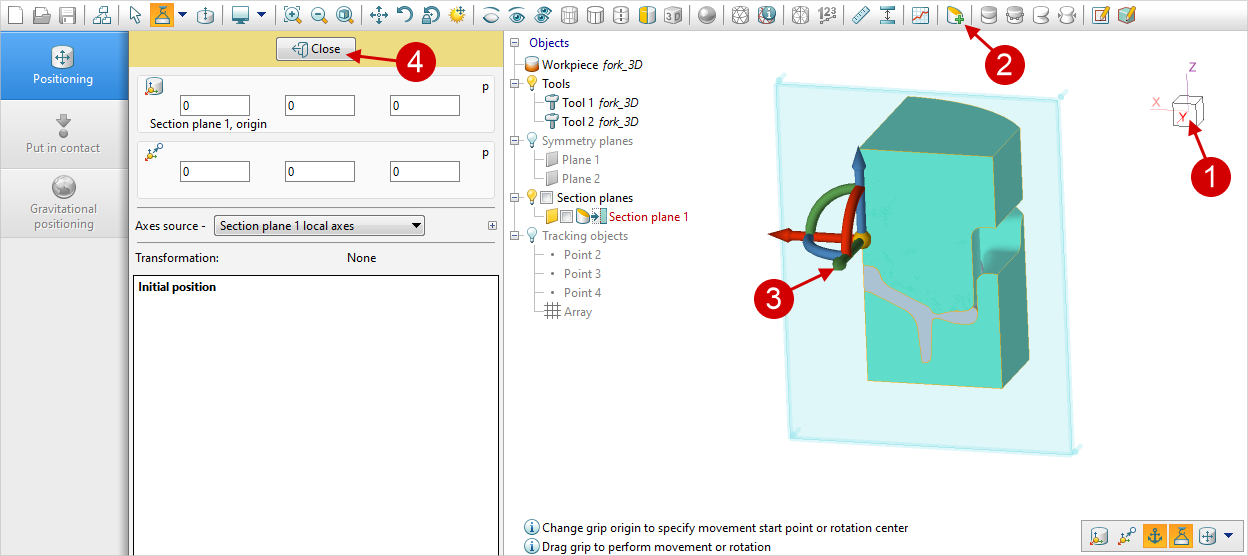
Task: Toggle the Tools lightbulb visibility
Action: pyautogui.click(x=531, y=84)
